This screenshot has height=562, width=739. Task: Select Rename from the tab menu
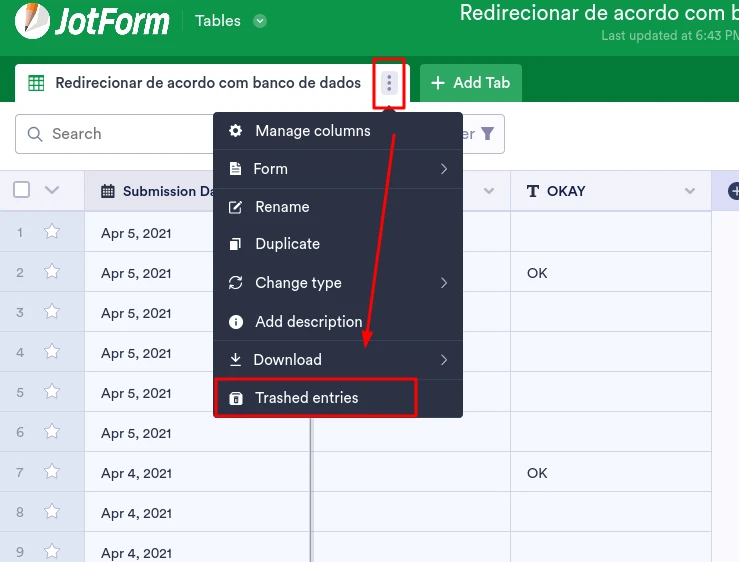click(282, 207)
